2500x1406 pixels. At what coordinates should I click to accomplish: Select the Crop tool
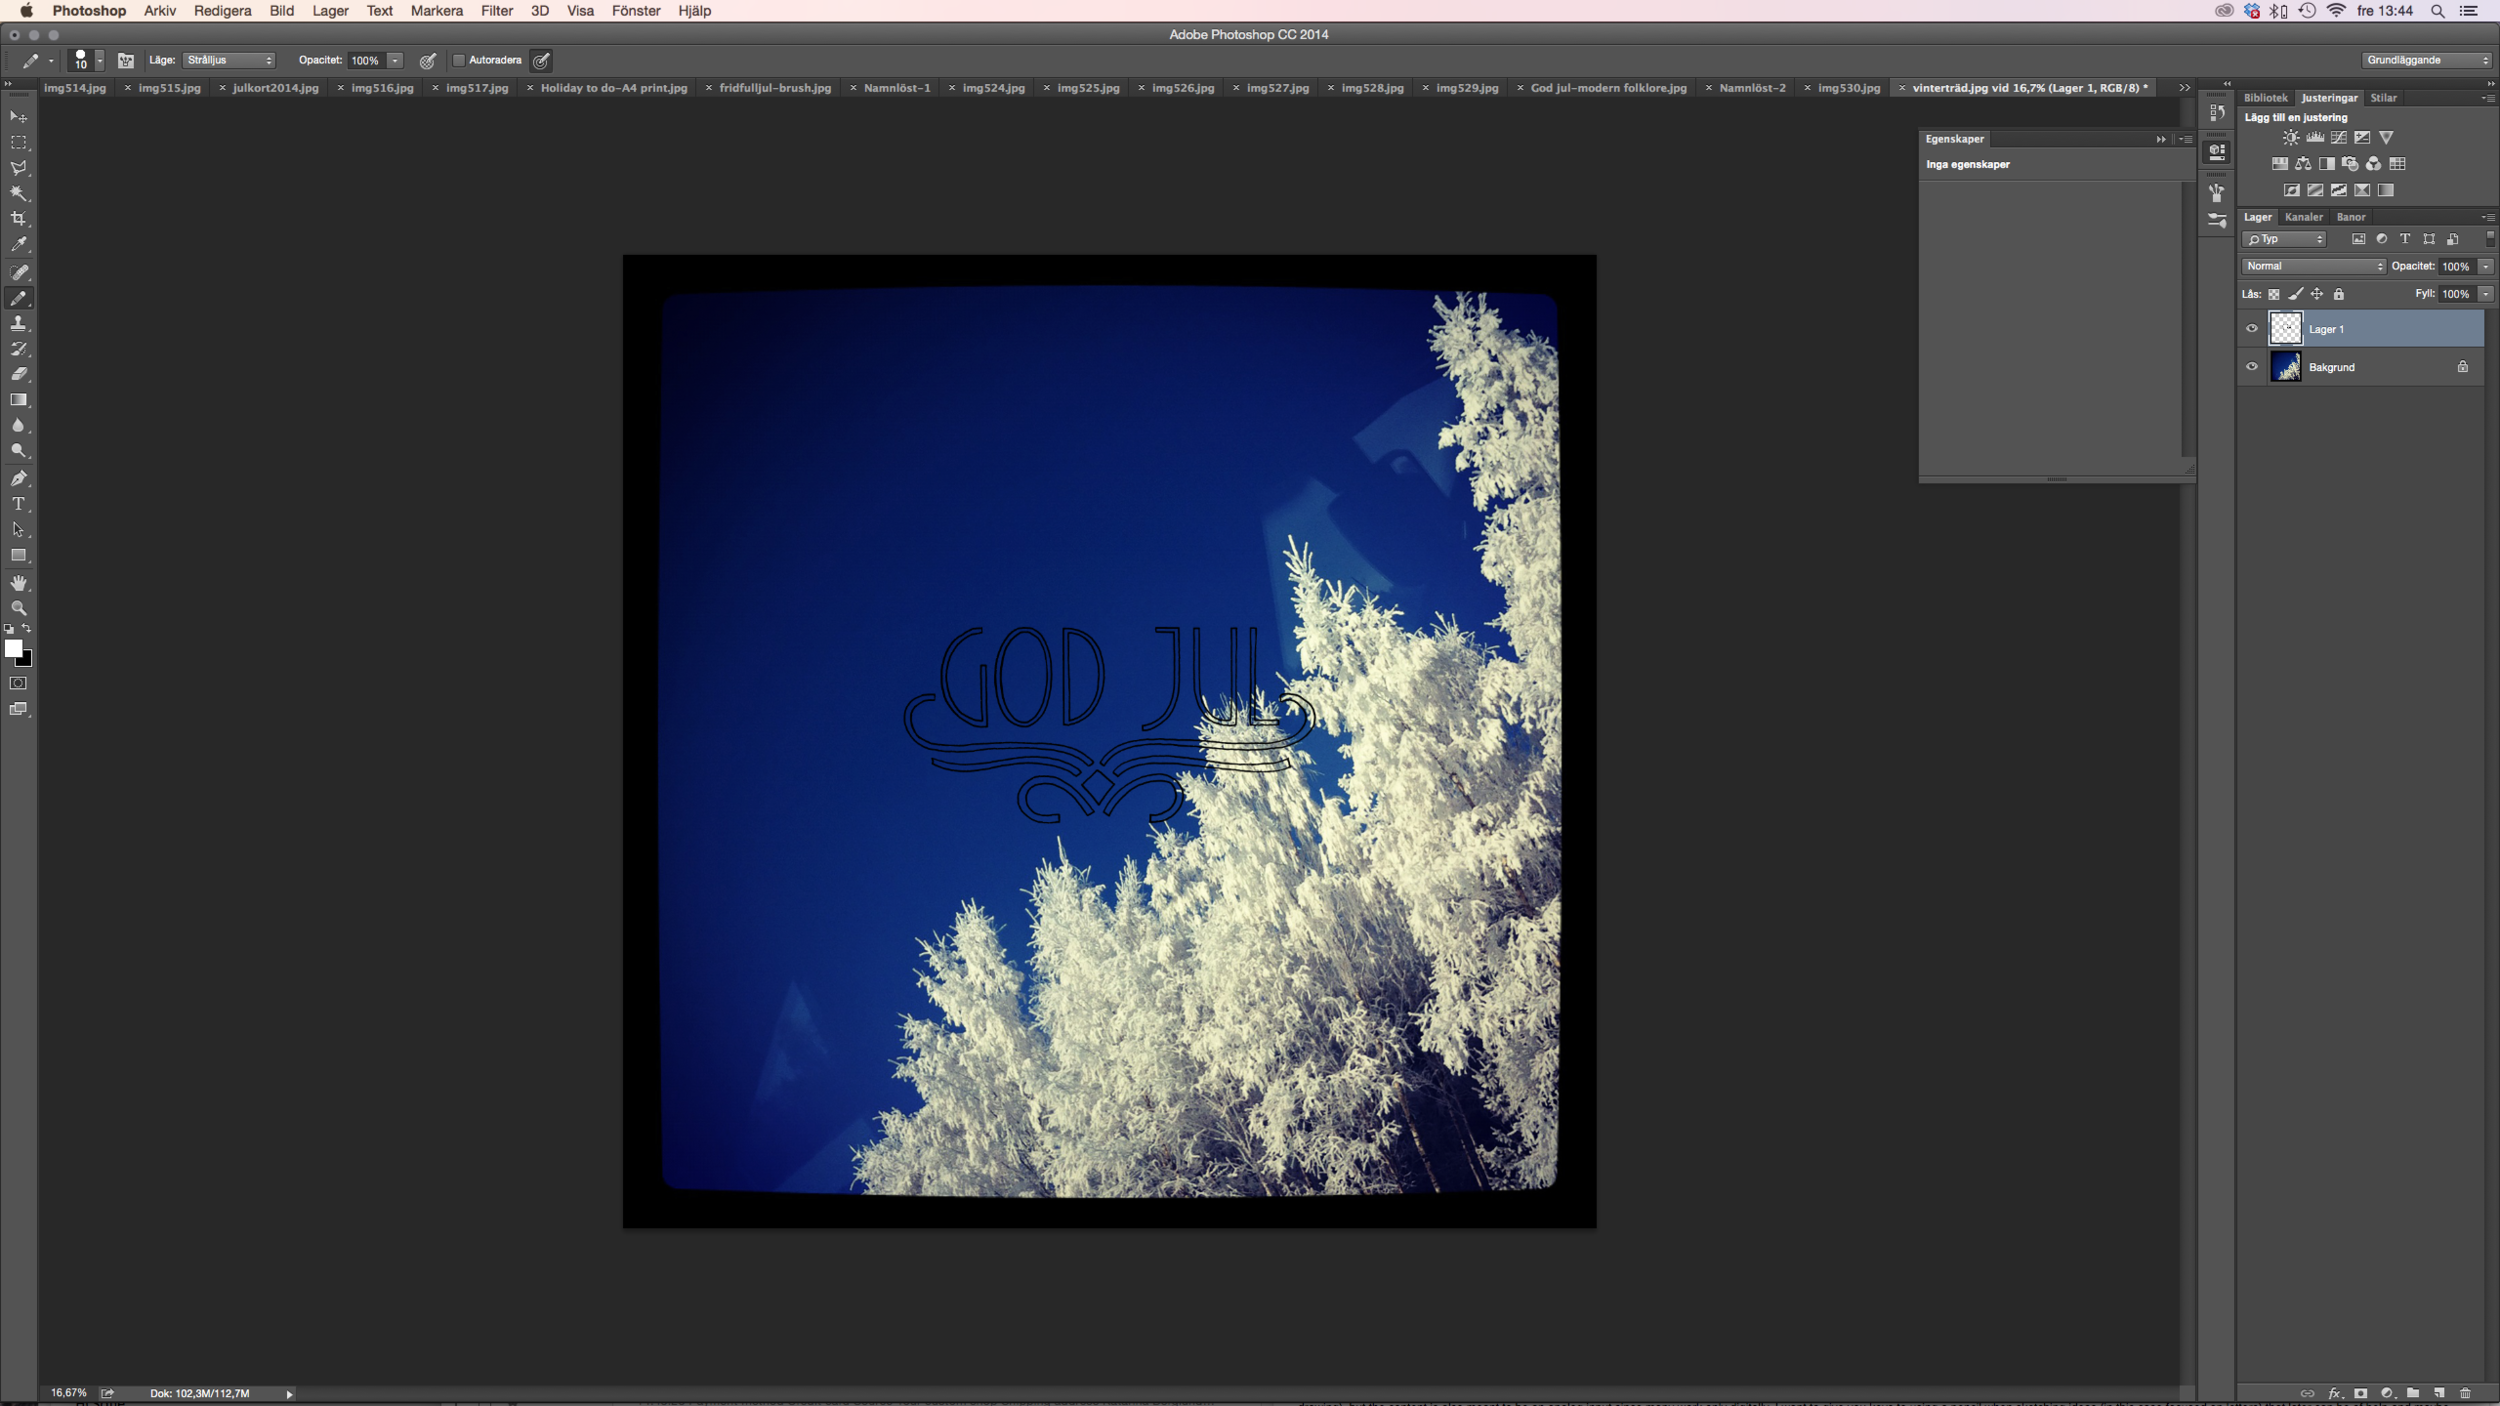point(18,219)
